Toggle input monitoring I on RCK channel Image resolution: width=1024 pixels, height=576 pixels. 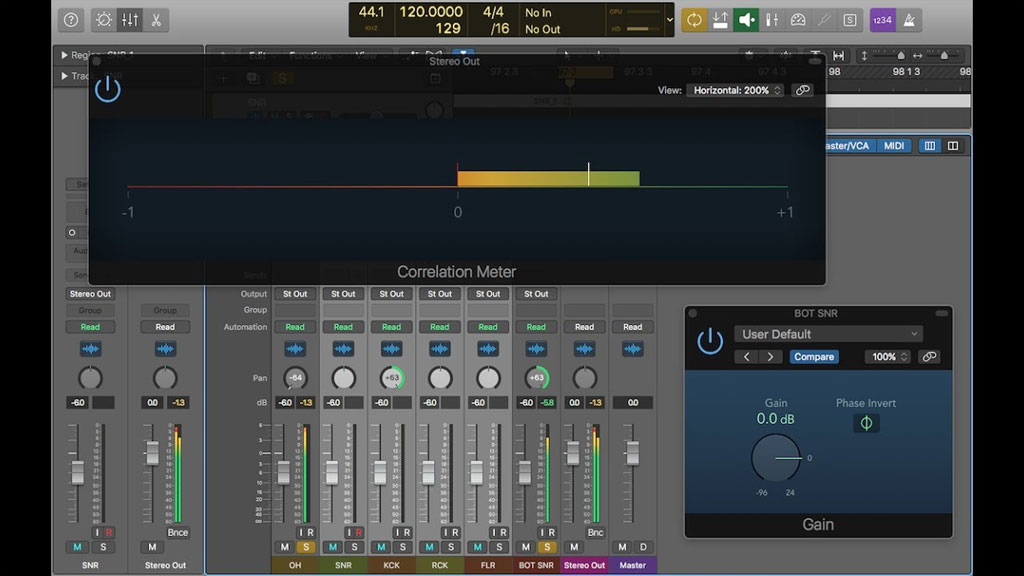tap(446, 532)
